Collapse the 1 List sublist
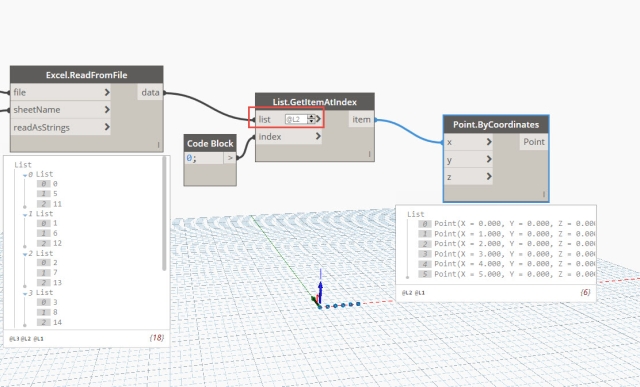Viewport: 640px width, 387px height. 25,215
